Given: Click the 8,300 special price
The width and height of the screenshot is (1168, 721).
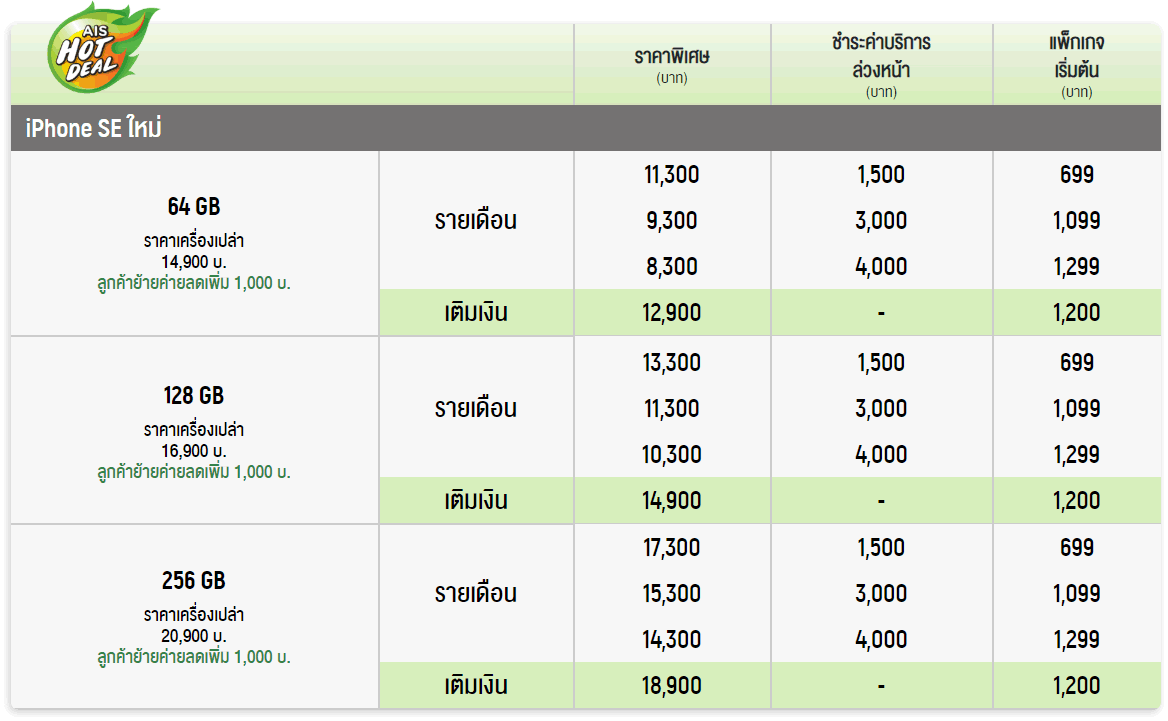Looking at the screenshot, I should tap(672, 267).
